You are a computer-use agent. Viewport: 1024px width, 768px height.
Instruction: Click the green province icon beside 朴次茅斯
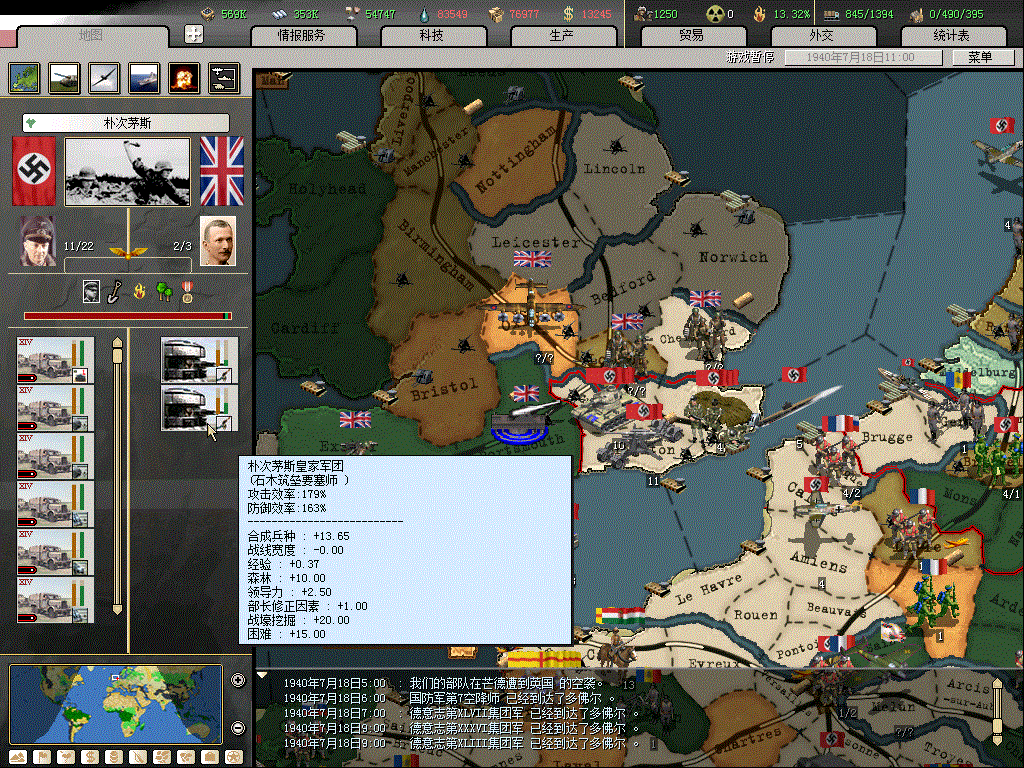[x=31, y=123]
